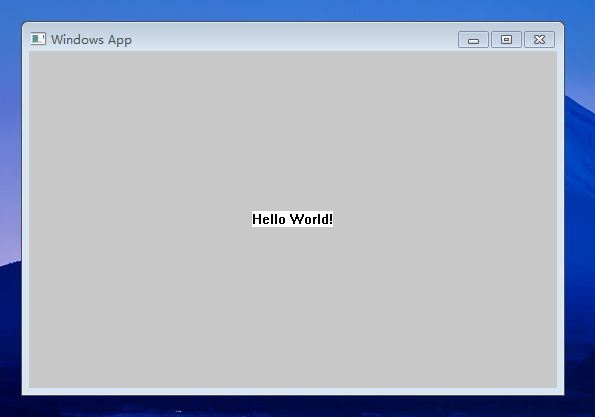
Task: Close the Windows App window
Action: click(x=539, y=39)
